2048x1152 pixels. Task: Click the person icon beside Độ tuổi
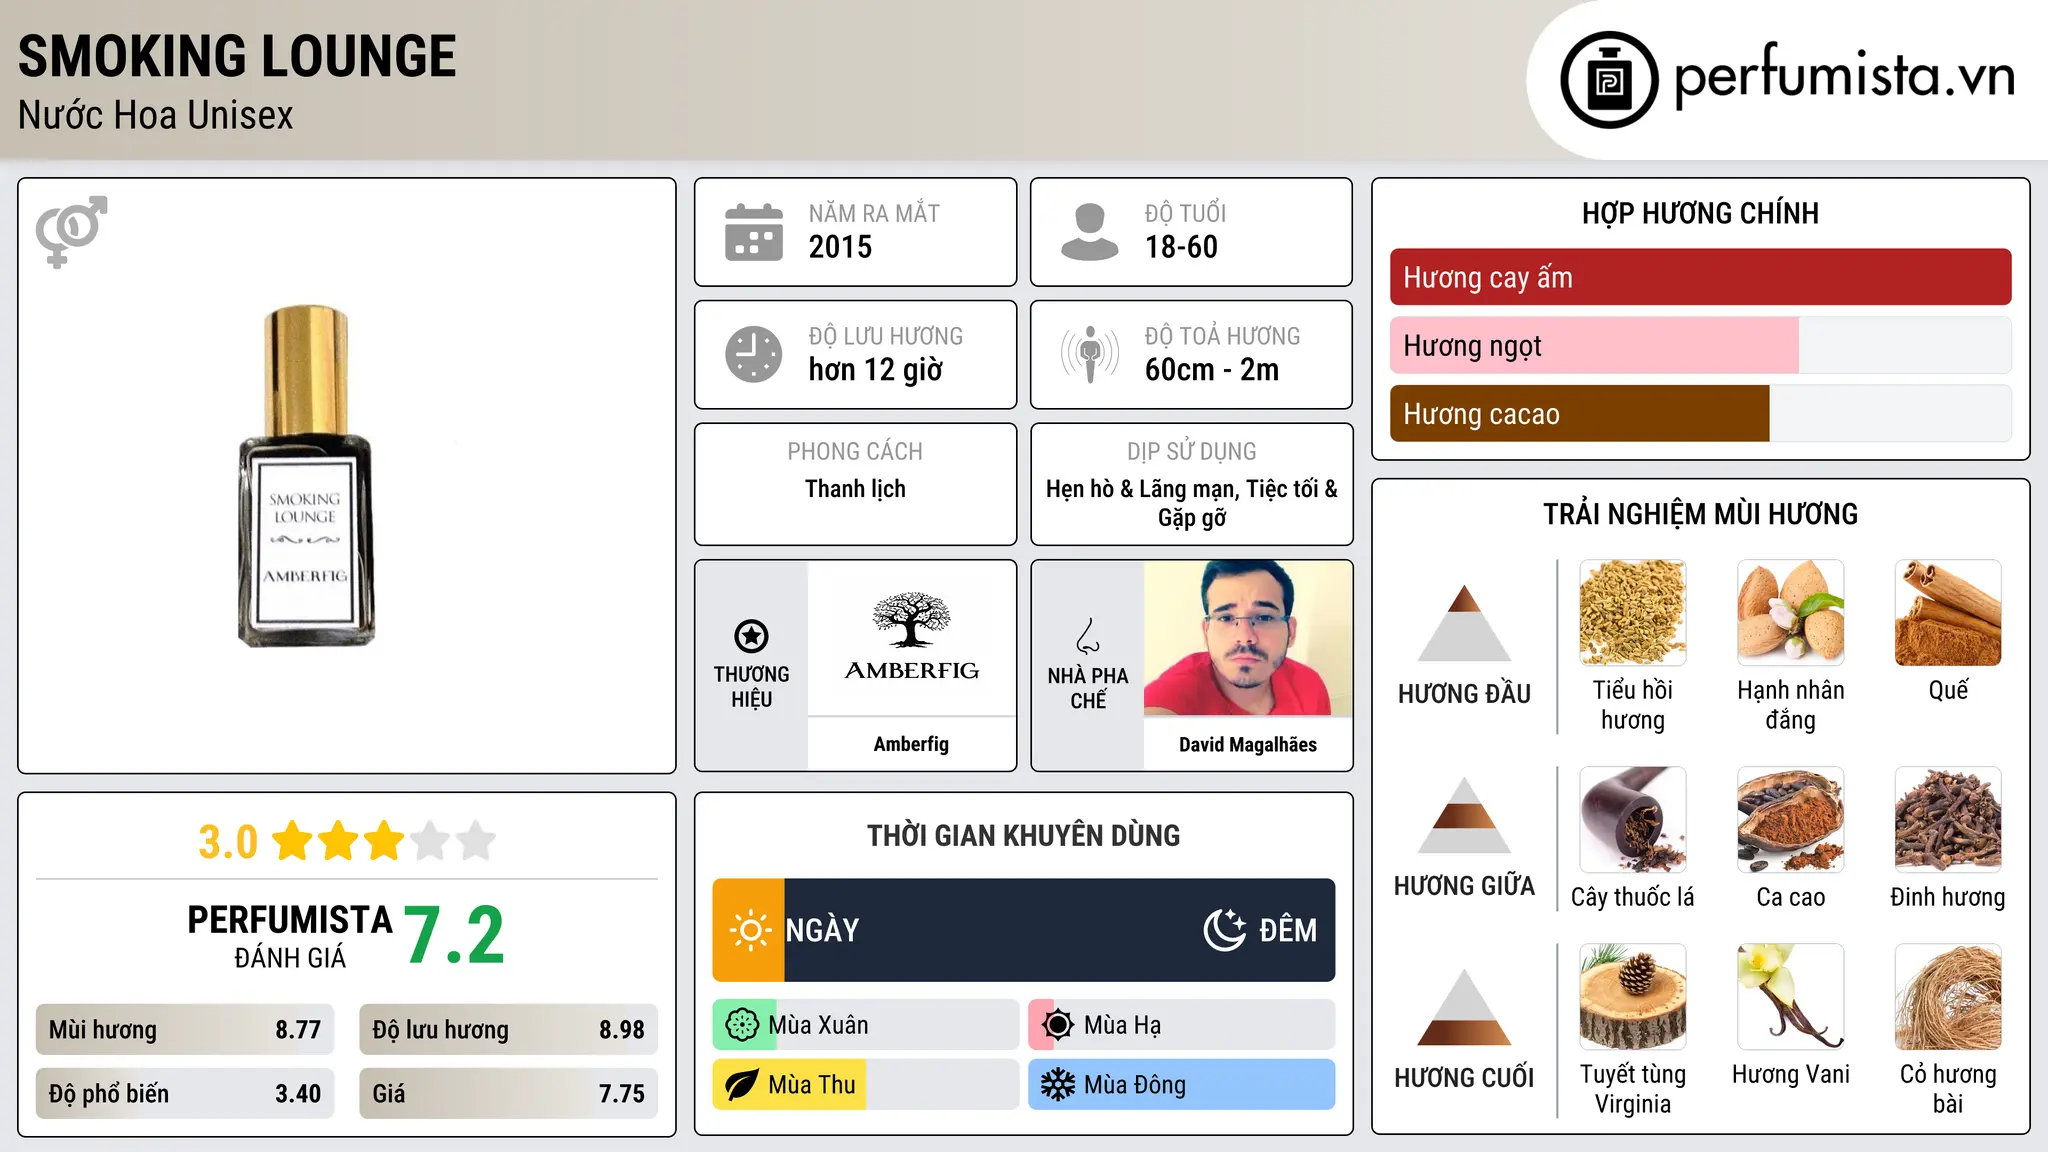coord(1090,232)
